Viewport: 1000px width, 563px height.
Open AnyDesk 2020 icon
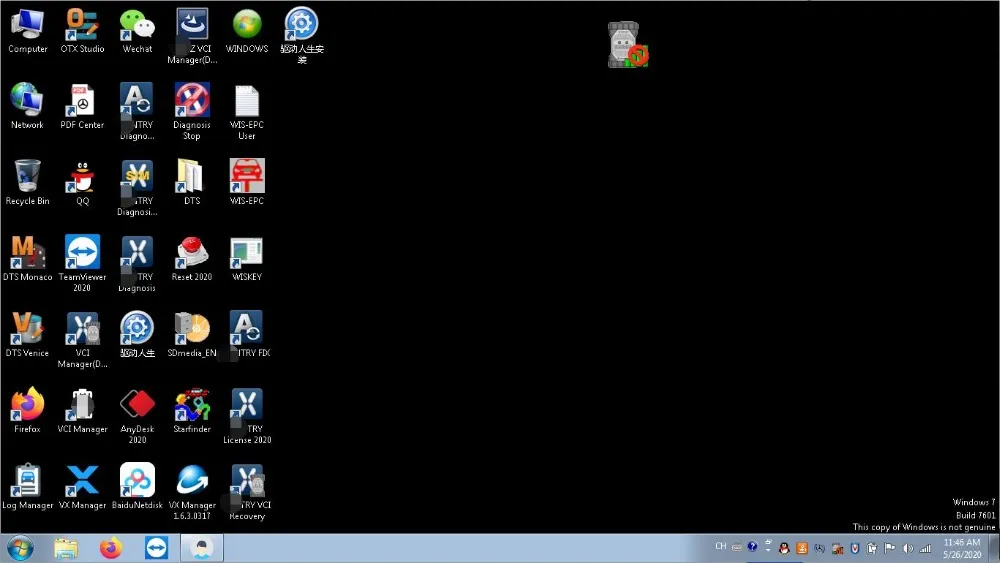click(x=137, y=405)
